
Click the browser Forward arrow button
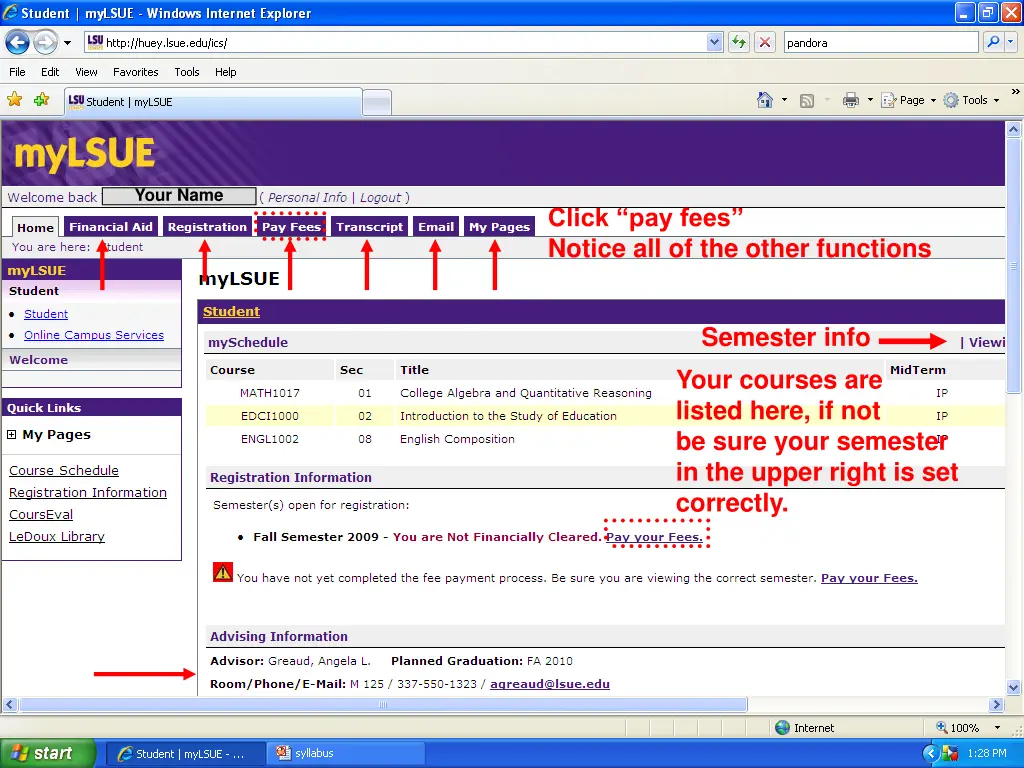tap(45, 43)
